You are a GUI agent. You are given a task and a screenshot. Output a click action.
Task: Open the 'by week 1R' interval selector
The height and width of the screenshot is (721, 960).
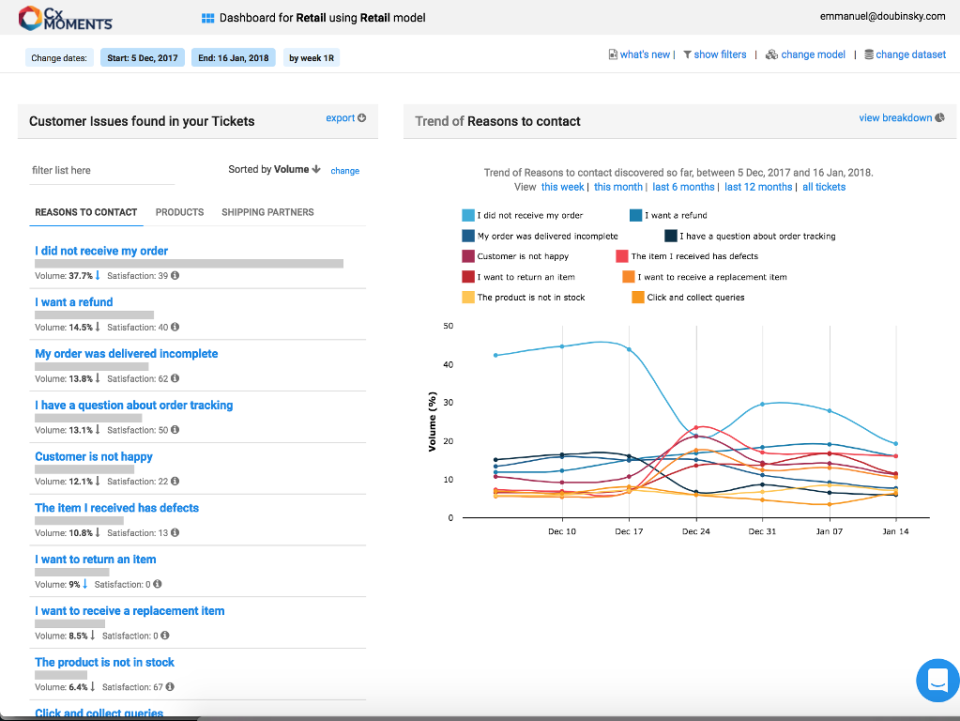click(x=312, y=58)
